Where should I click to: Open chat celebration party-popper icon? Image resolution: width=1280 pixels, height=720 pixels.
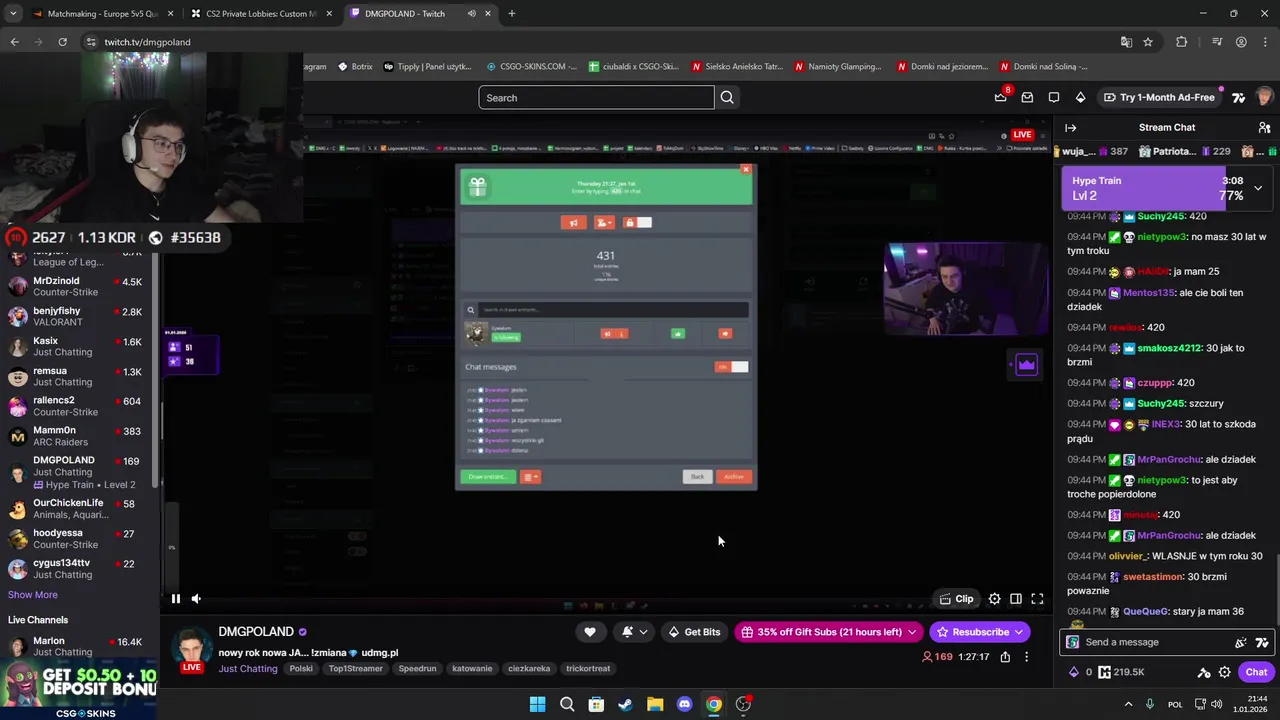(1241, 642)
